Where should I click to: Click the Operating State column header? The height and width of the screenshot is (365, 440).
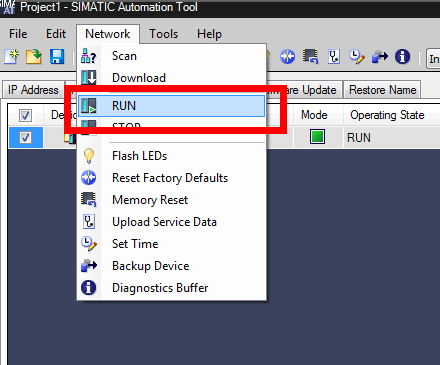tap(387, 115)
